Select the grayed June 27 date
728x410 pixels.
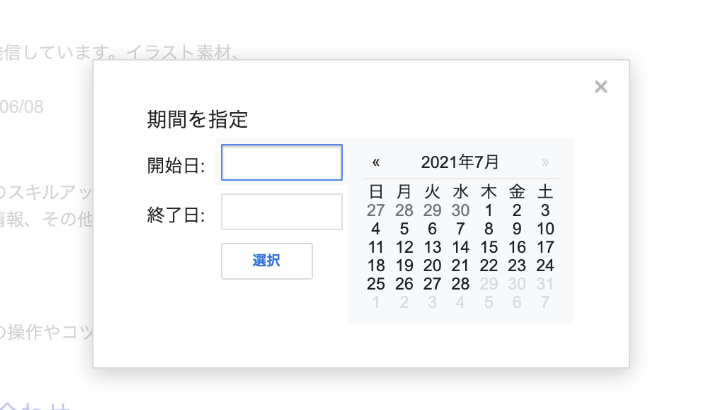(x=376, y=210)
